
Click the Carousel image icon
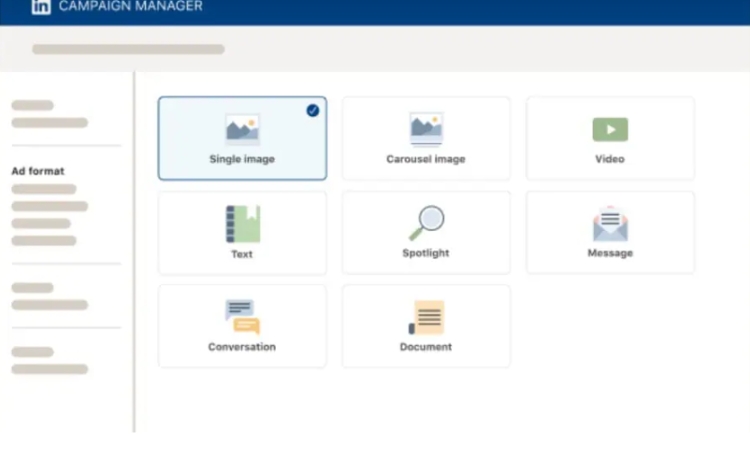(x=426, y=129)
